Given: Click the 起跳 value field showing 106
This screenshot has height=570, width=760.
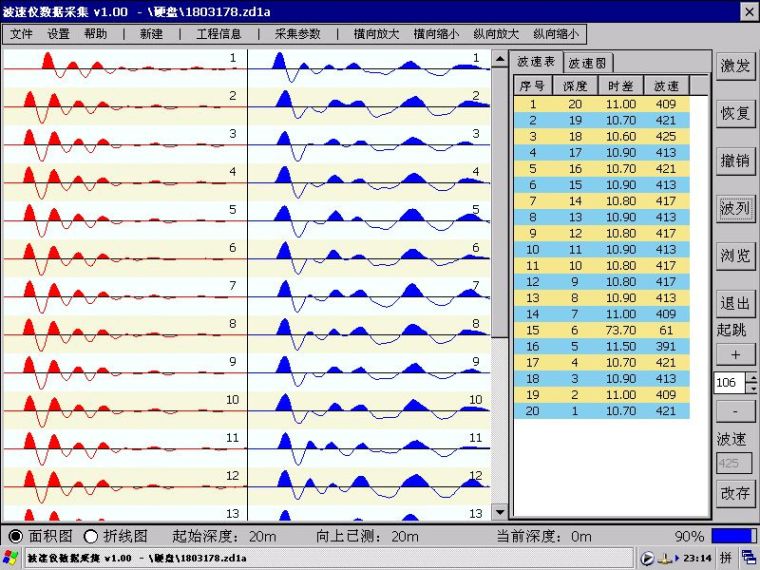Looking at the screenshot, I should coord(728,383).
